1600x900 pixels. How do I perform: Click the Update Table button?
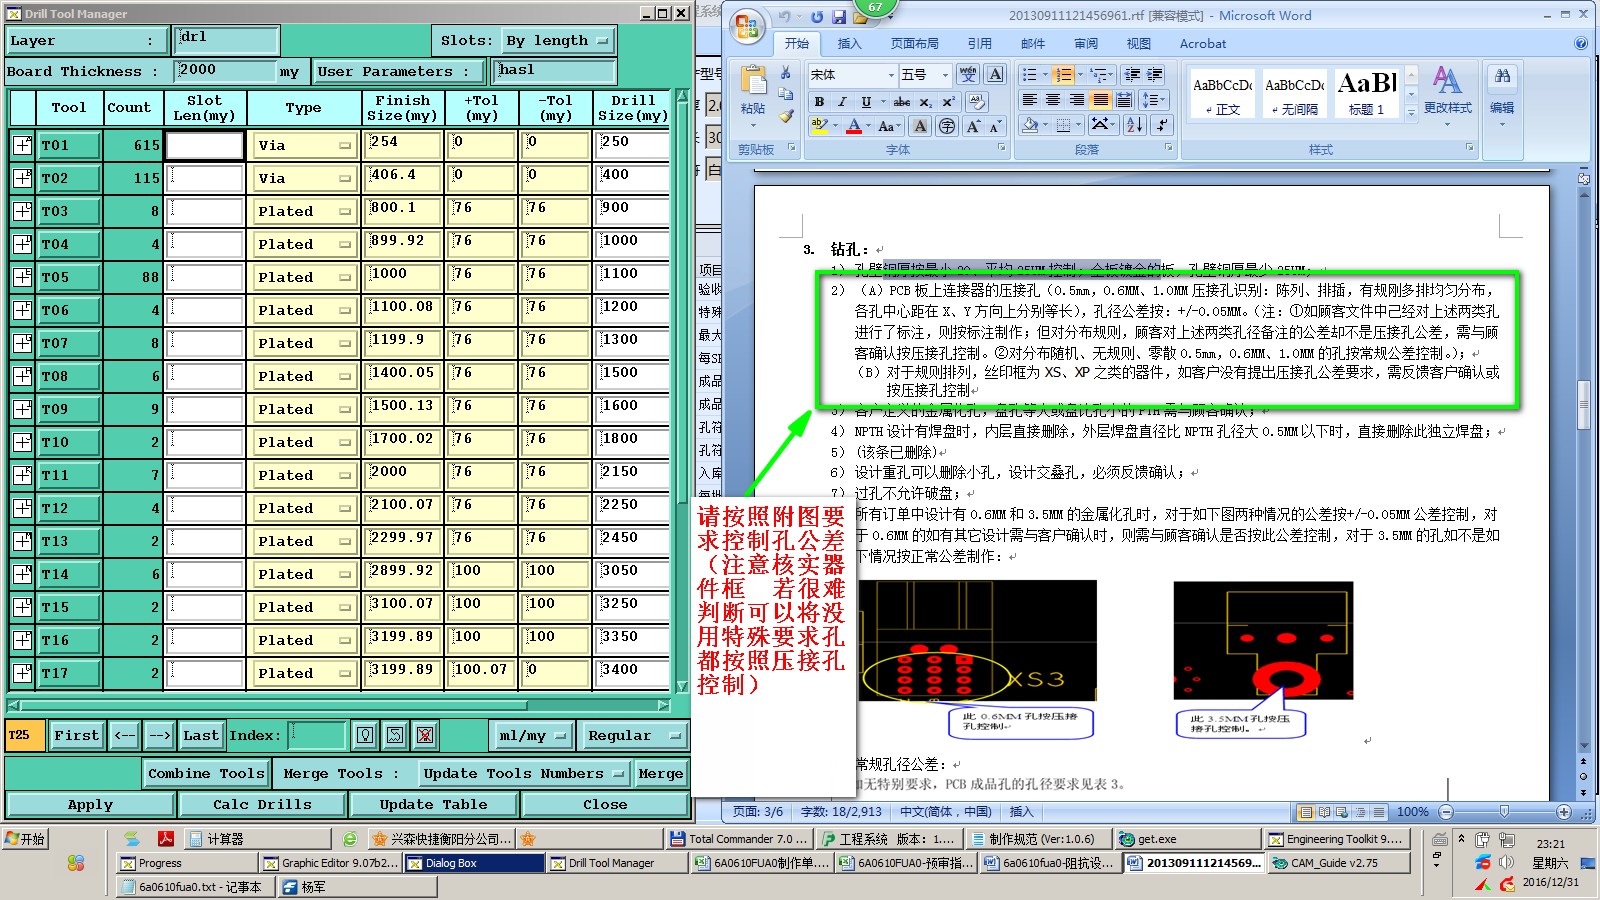pyautogui.click(x=434, y=805)
